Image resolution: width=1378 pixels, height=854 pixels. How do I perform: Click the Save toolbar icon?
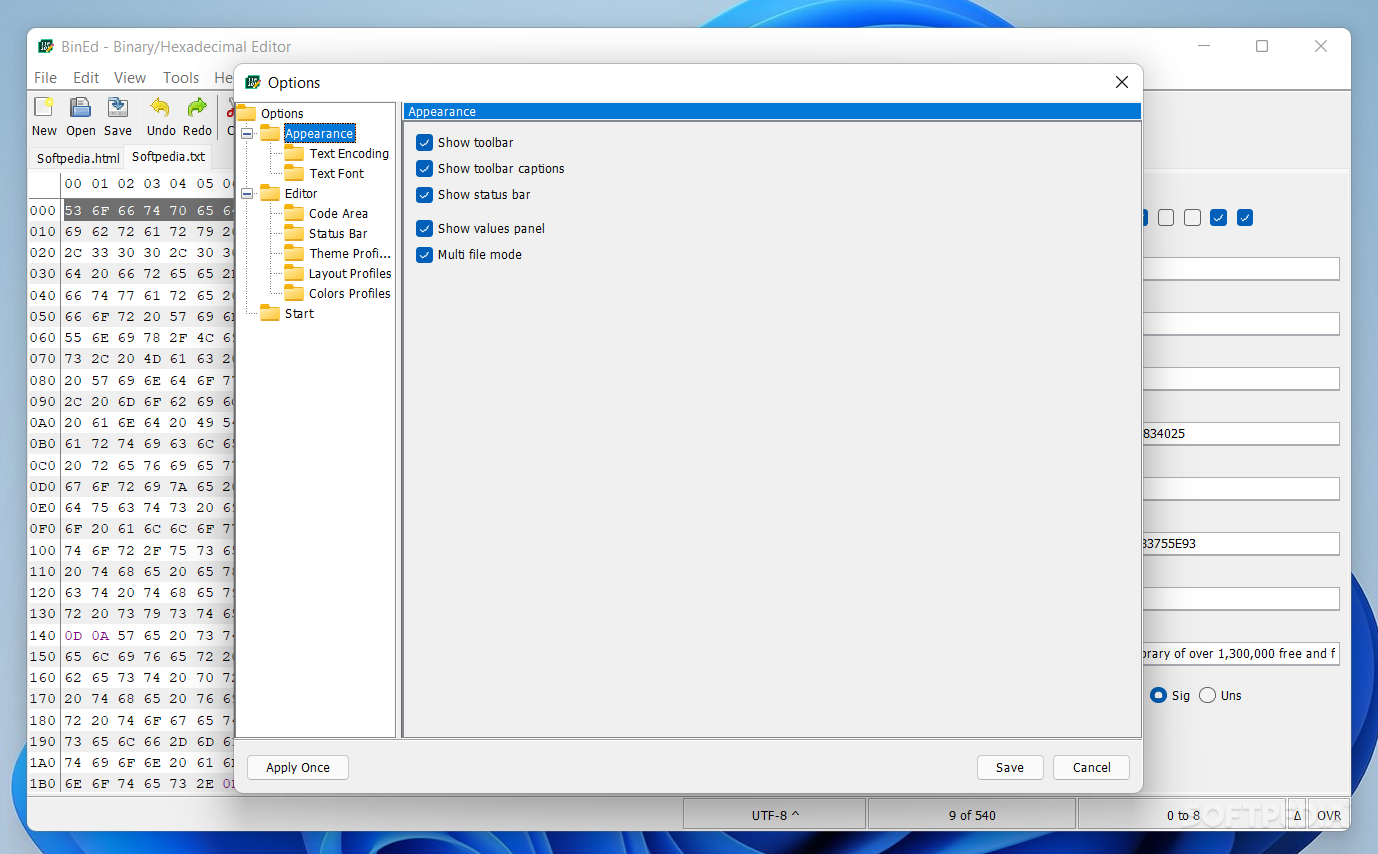(x=118, y=108)
